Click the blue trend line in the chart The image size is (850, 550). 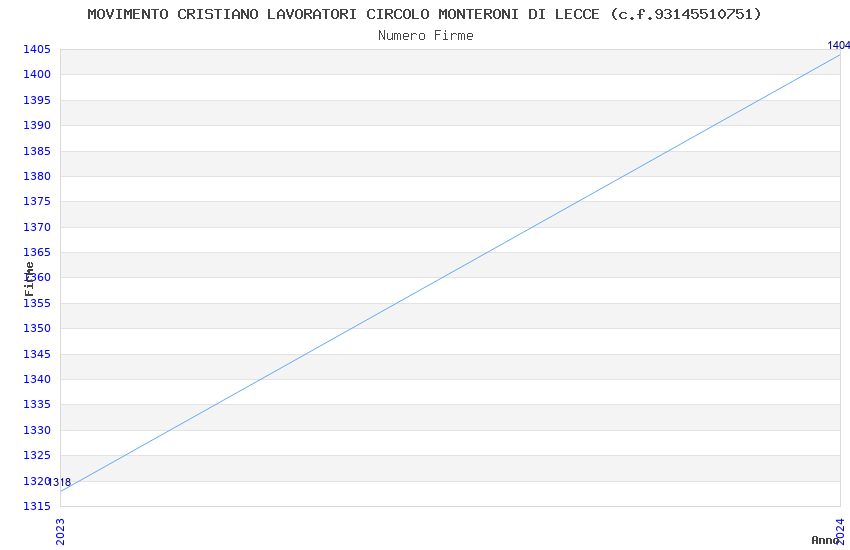[x=450, y=273]
